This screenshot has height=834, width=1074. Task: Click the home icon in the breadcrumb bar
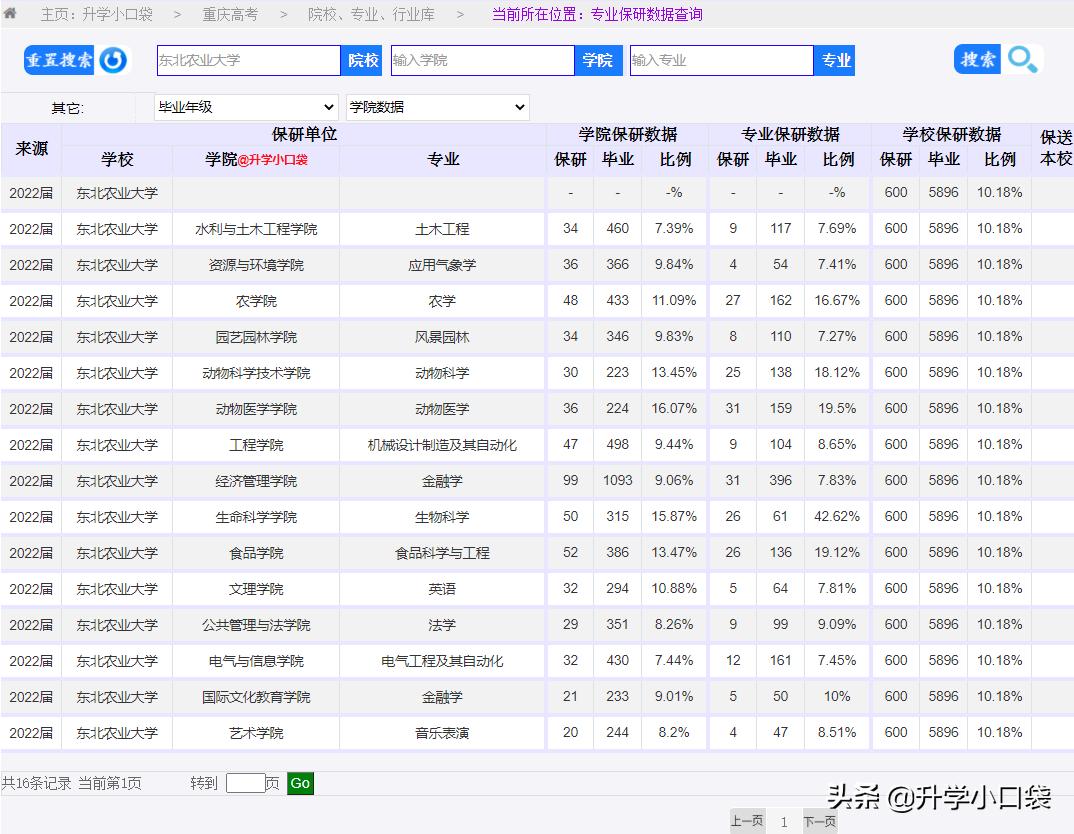(x=12, y=15)
